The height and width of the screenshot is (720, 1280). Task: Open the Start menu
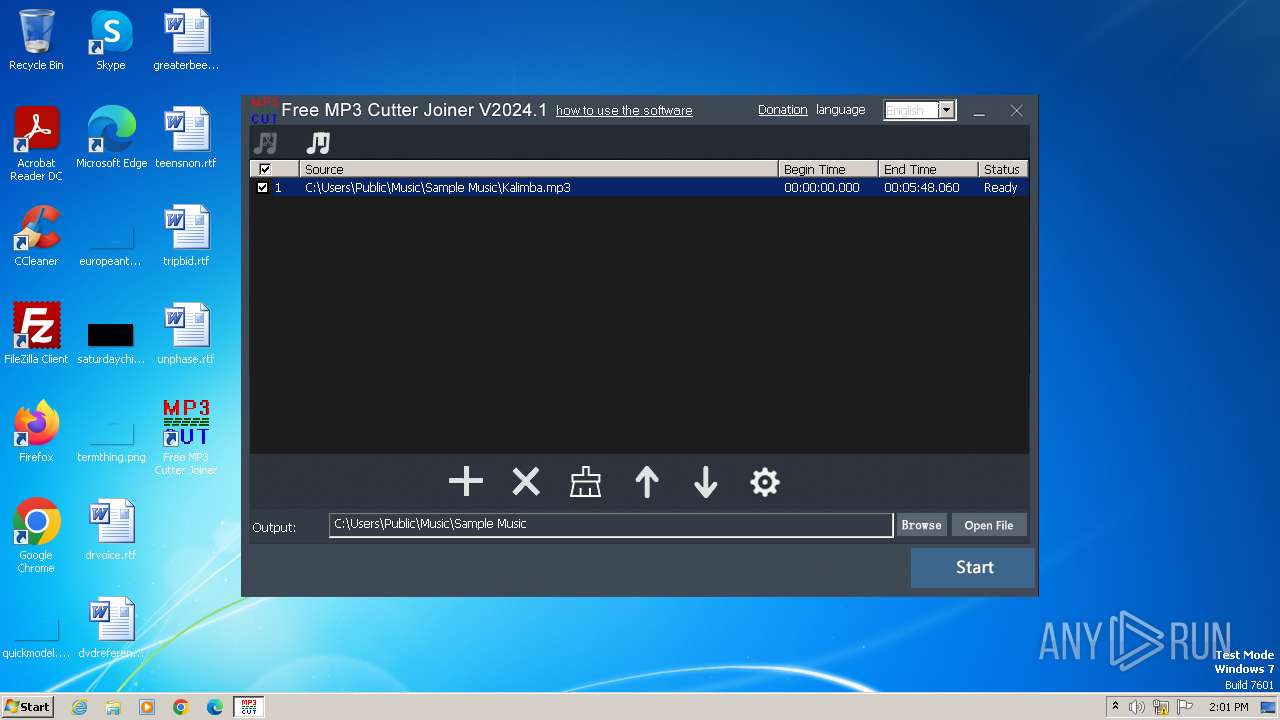(27, 706)
